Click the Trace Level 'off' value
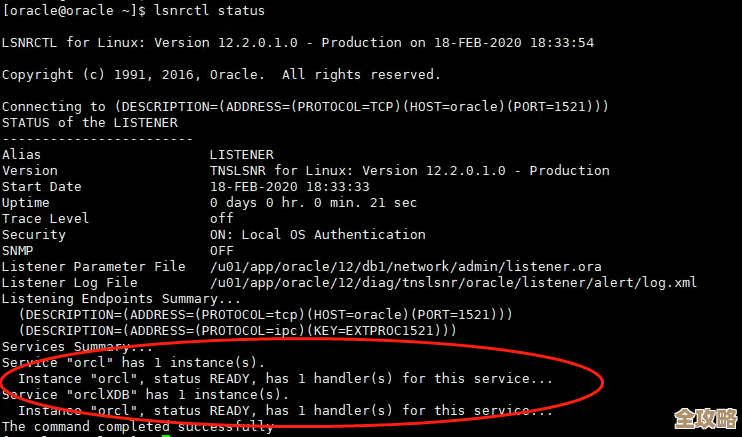 pos(221,219)
